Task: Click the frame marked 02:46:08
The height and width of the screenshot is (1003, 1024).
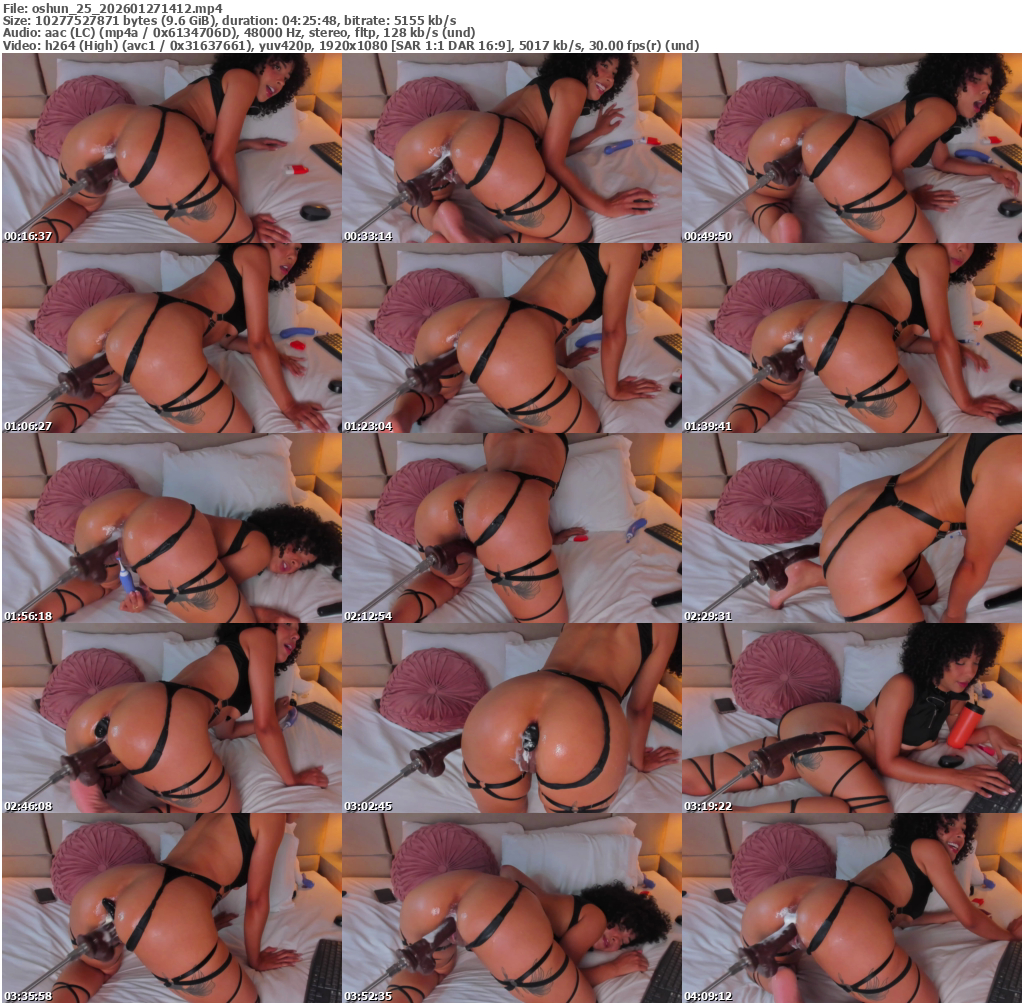Action: (172, 718)
